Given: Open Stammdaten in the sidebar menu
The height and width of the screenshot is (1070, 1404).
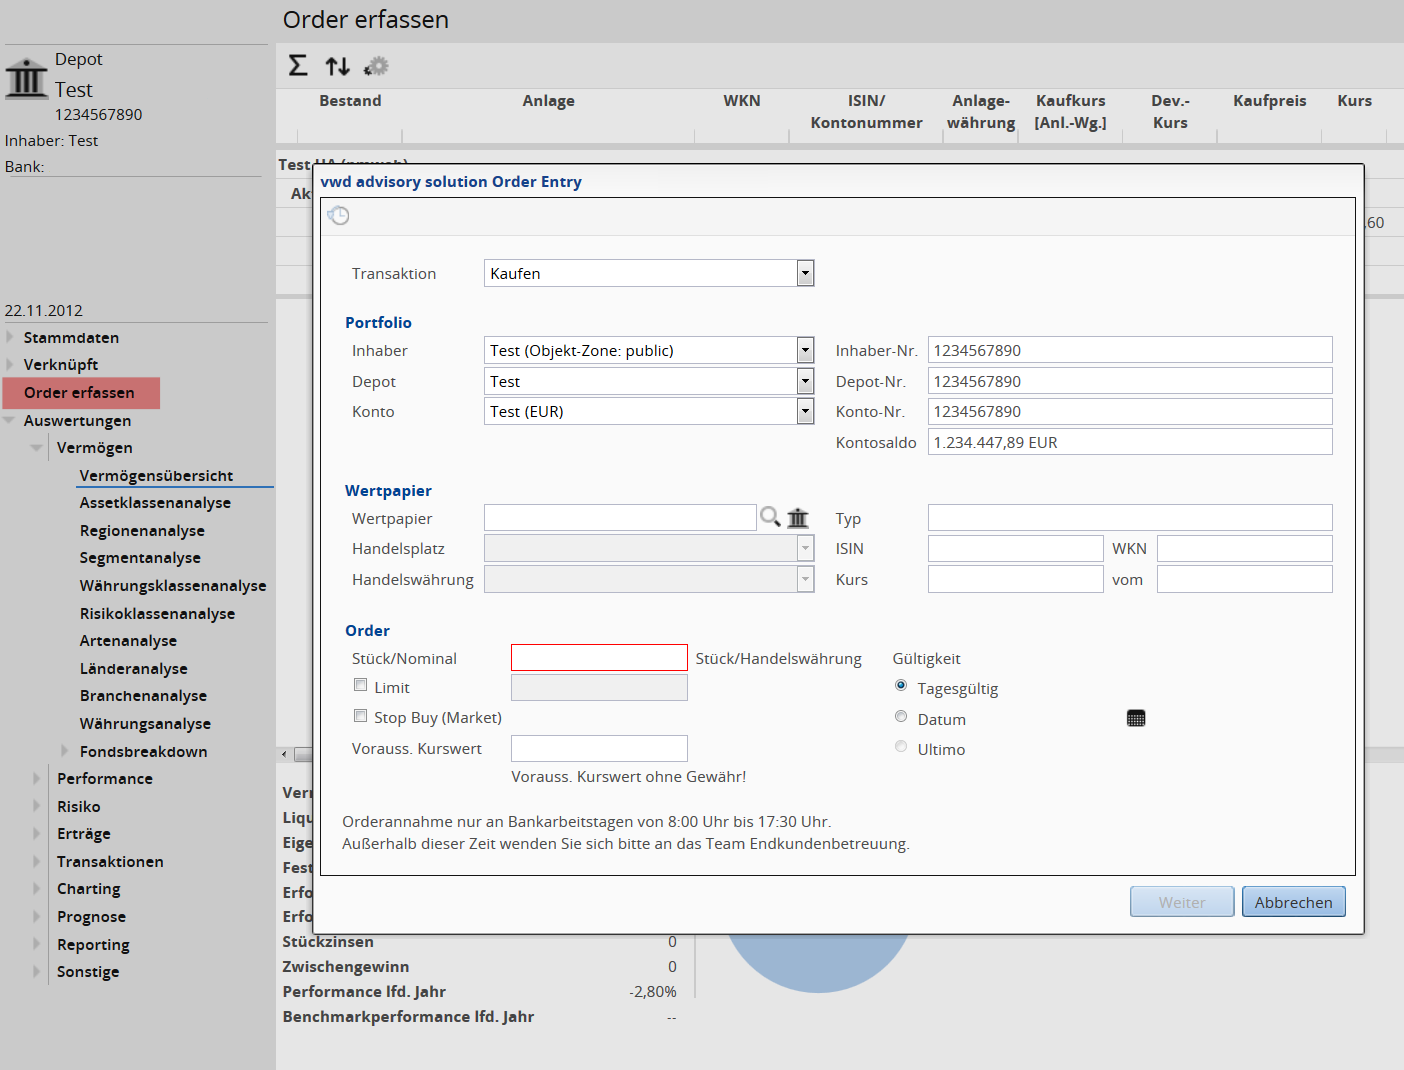Looking at the screenshot, I should point(71,338).
